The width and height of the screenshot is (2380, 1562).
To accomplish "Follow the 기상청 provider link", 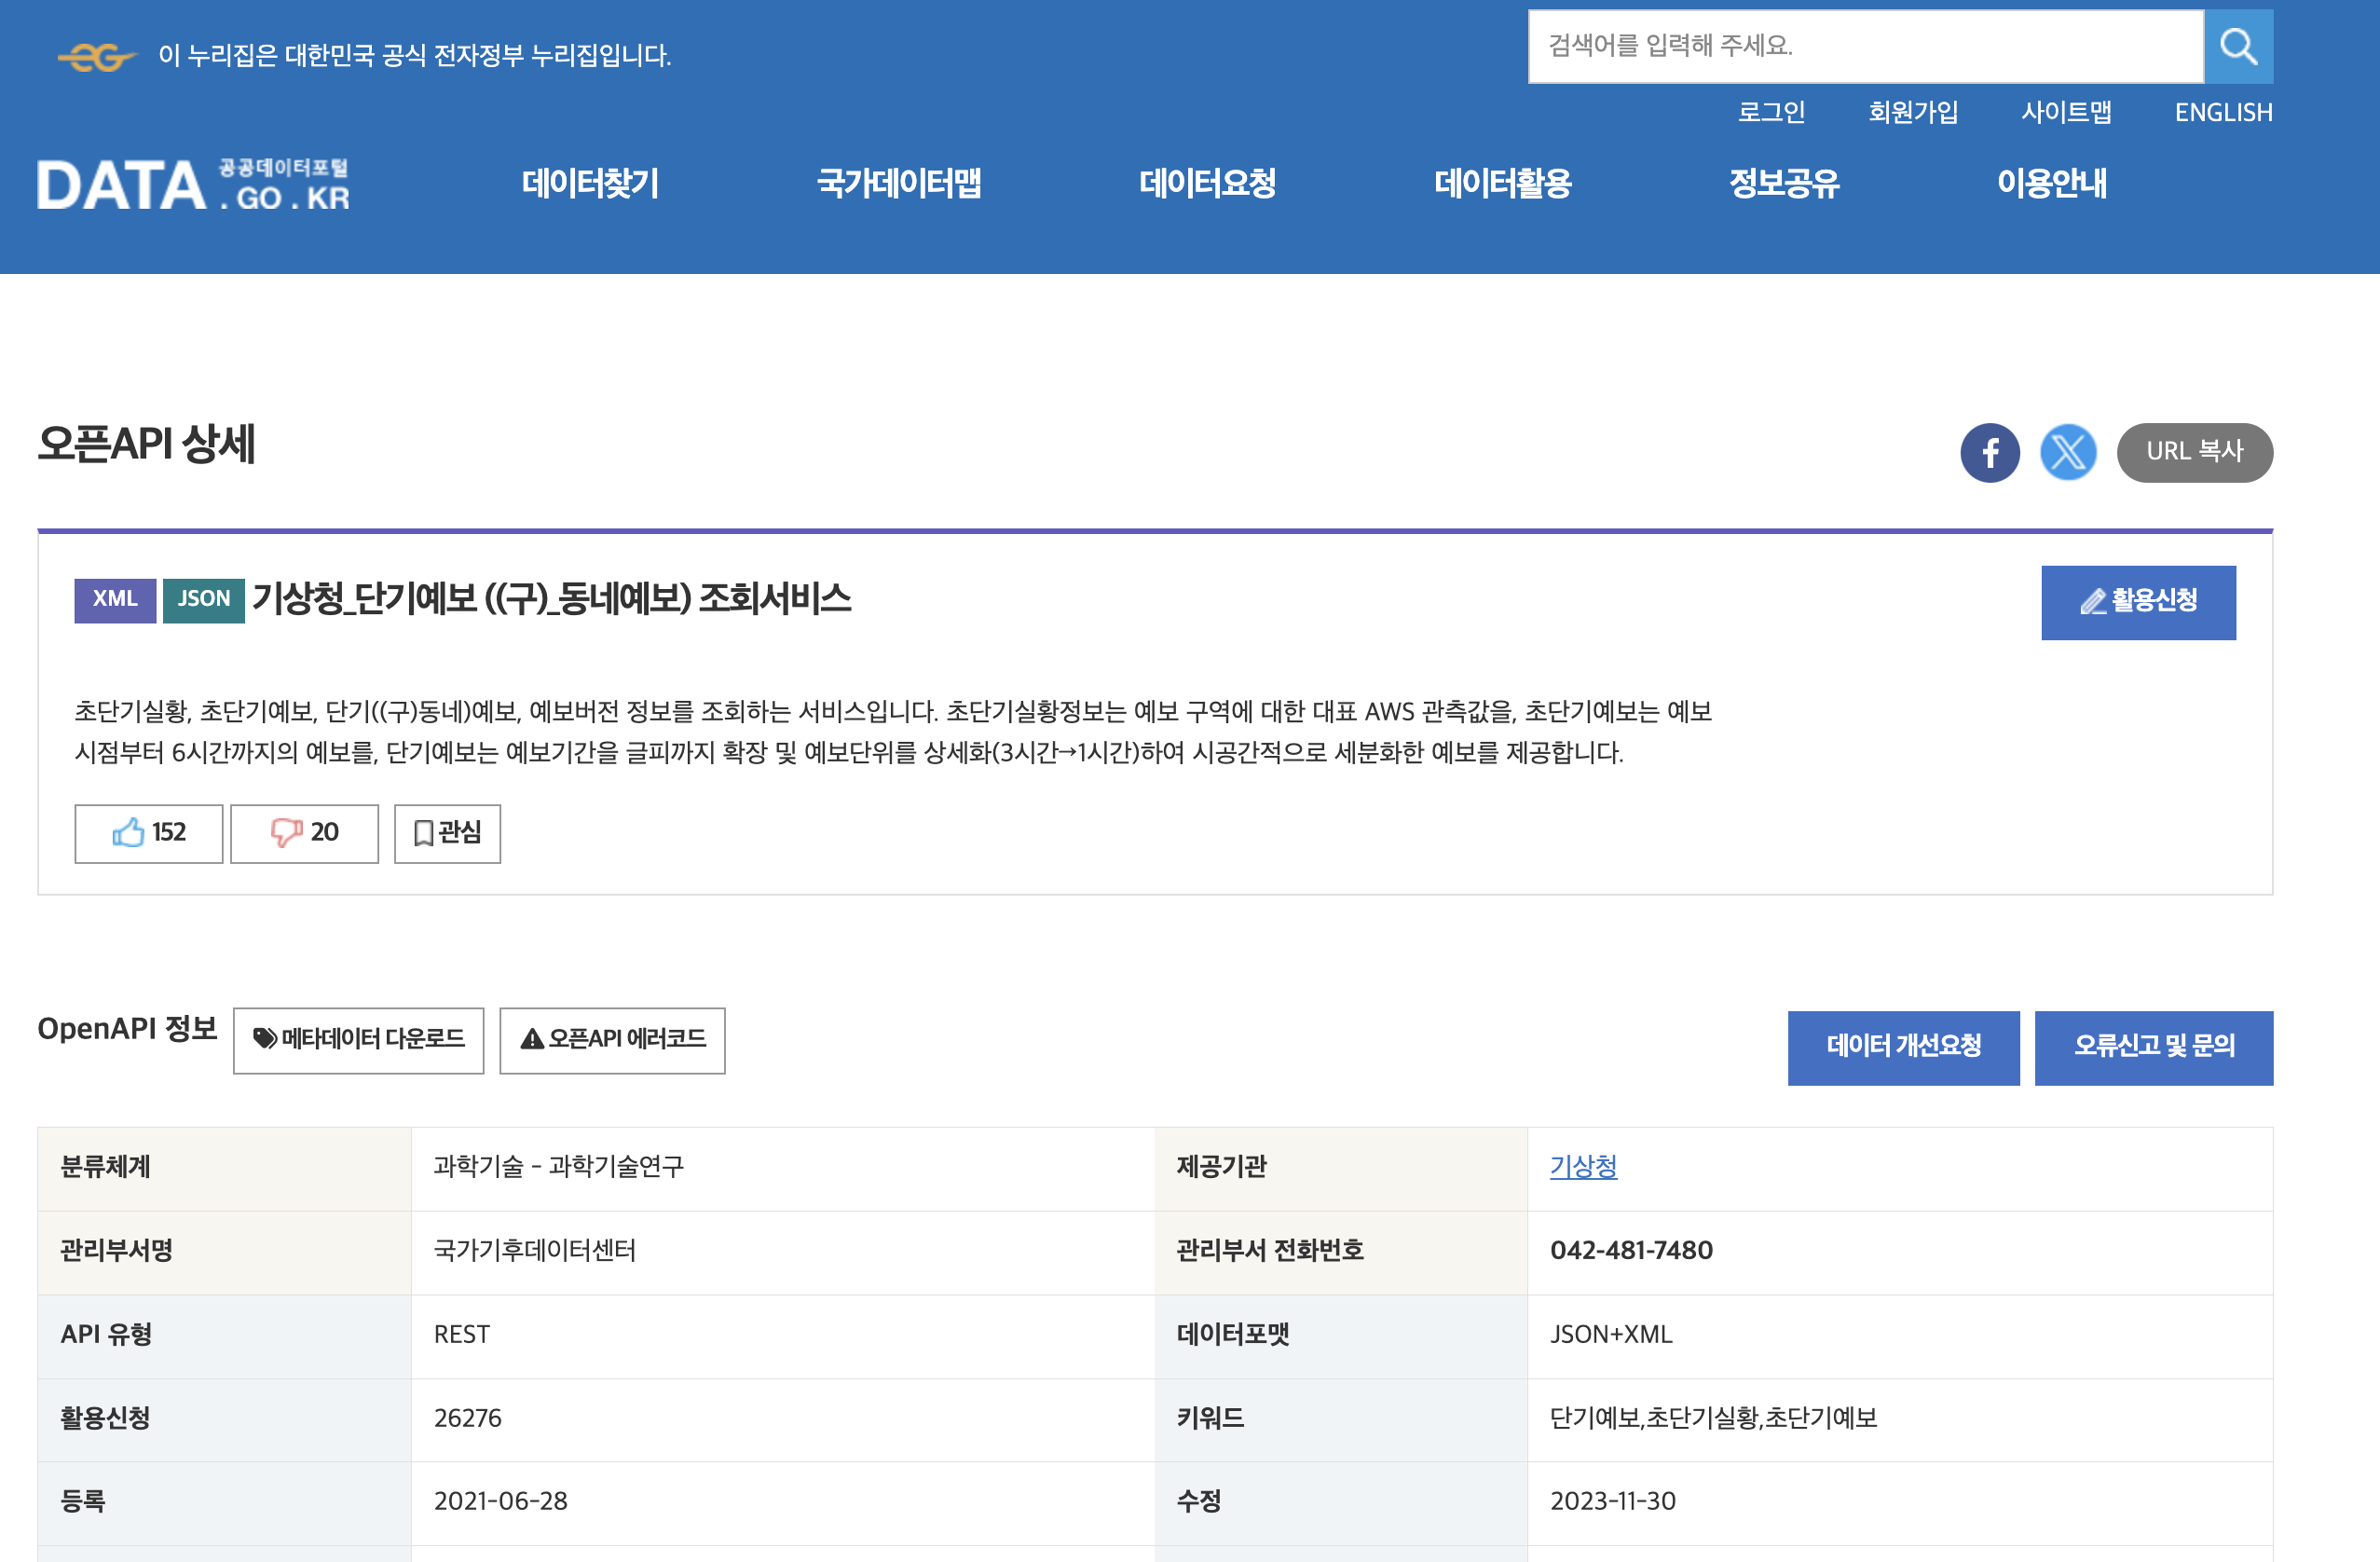I will [x=1583, y=1166].
